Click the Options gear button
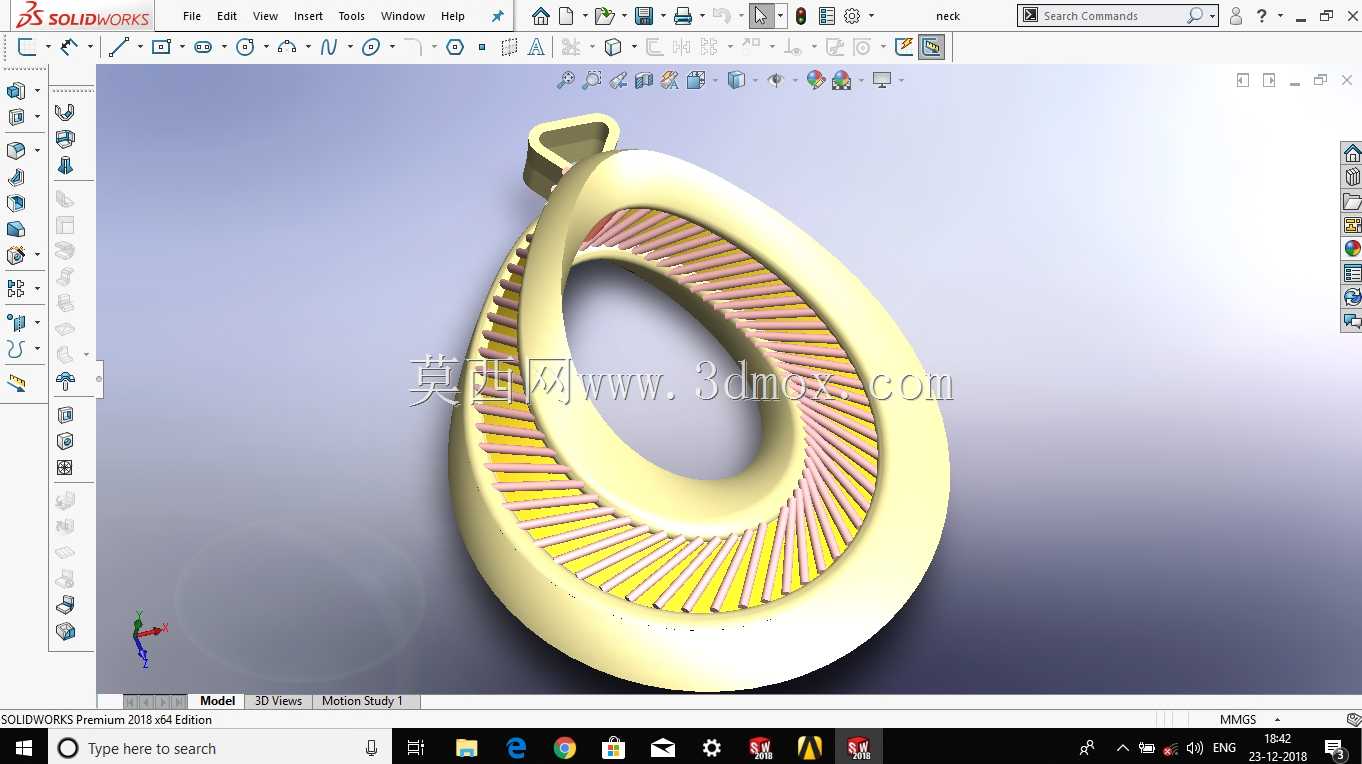Screen dimensions: 1362x764 click(852, 16)
